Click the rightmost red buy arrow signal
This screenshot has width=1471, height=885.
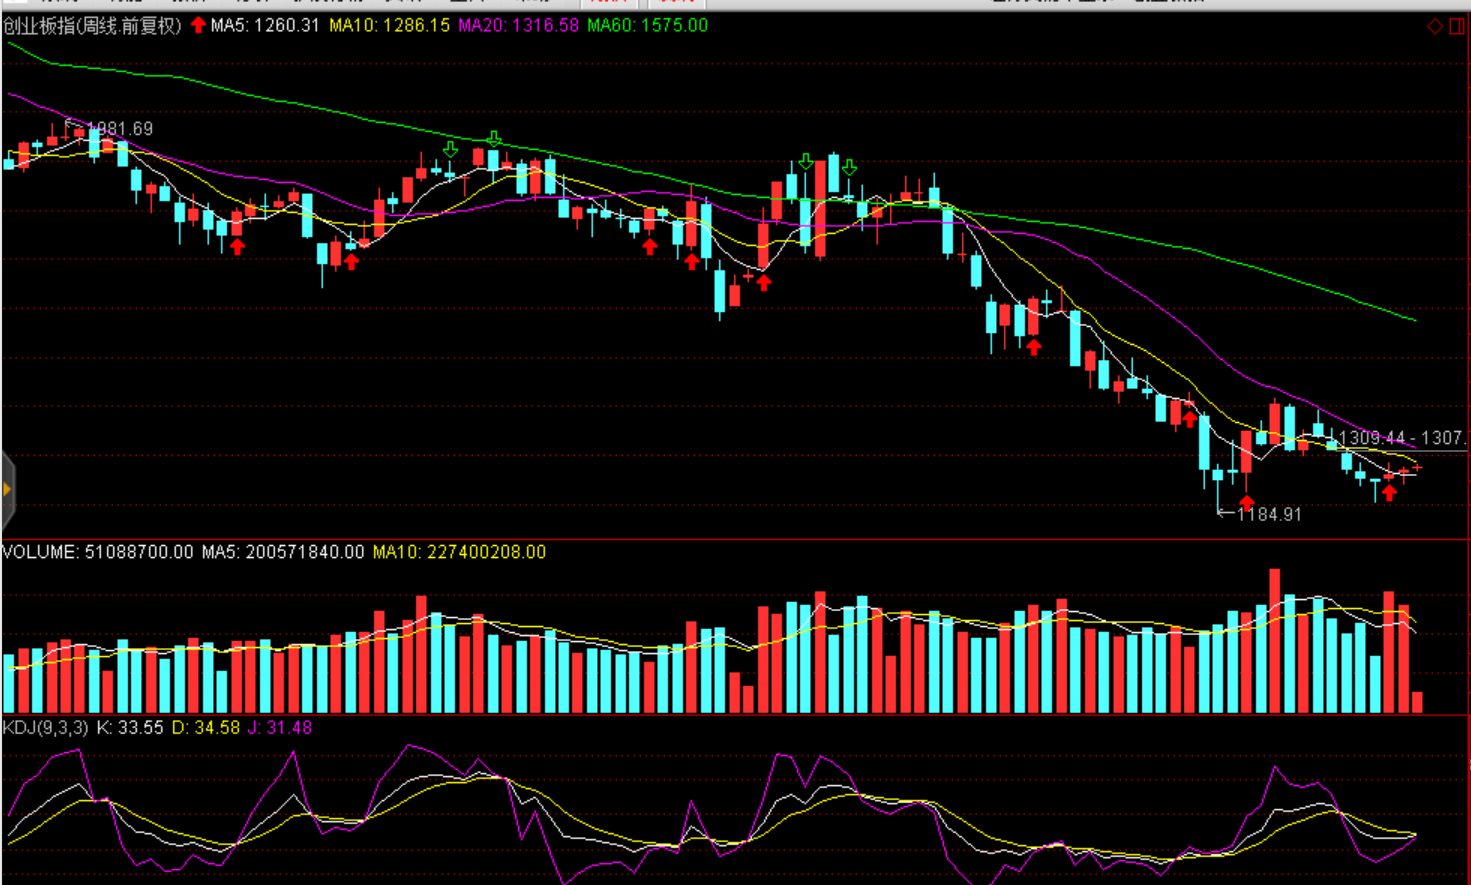[x=1389, y=492]
